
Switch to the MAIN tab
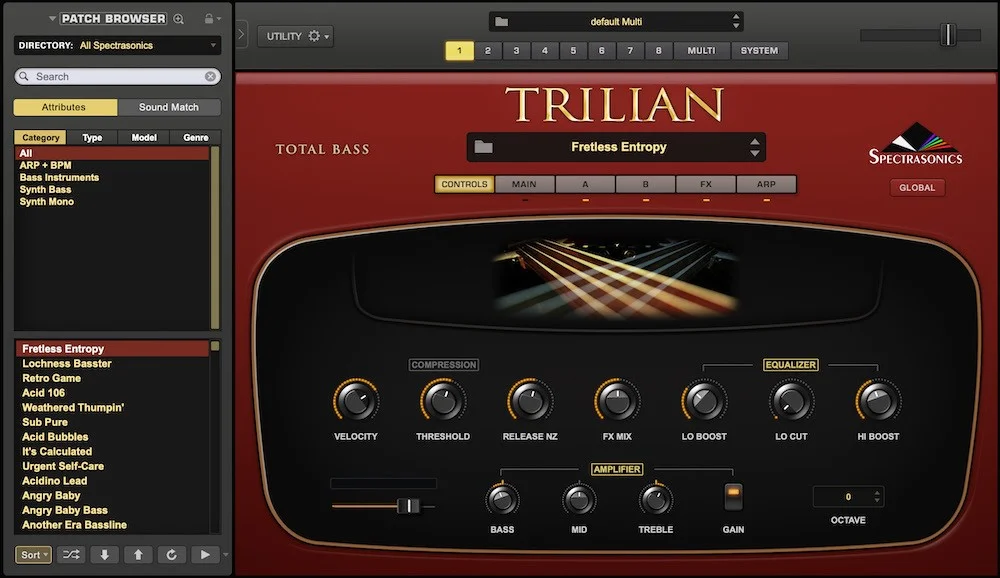(x=524, y=184)
